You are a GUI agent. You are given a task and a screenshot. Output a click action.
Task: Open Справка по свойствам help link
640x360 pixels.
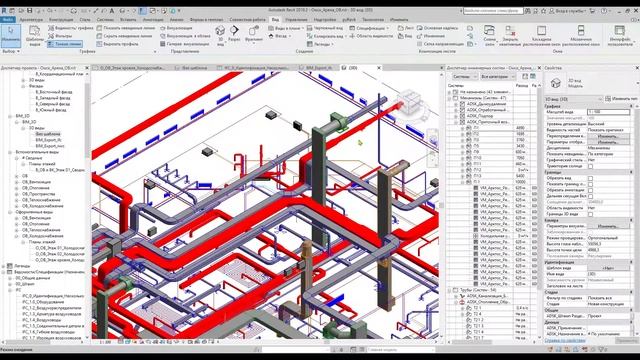pos(565,340)
